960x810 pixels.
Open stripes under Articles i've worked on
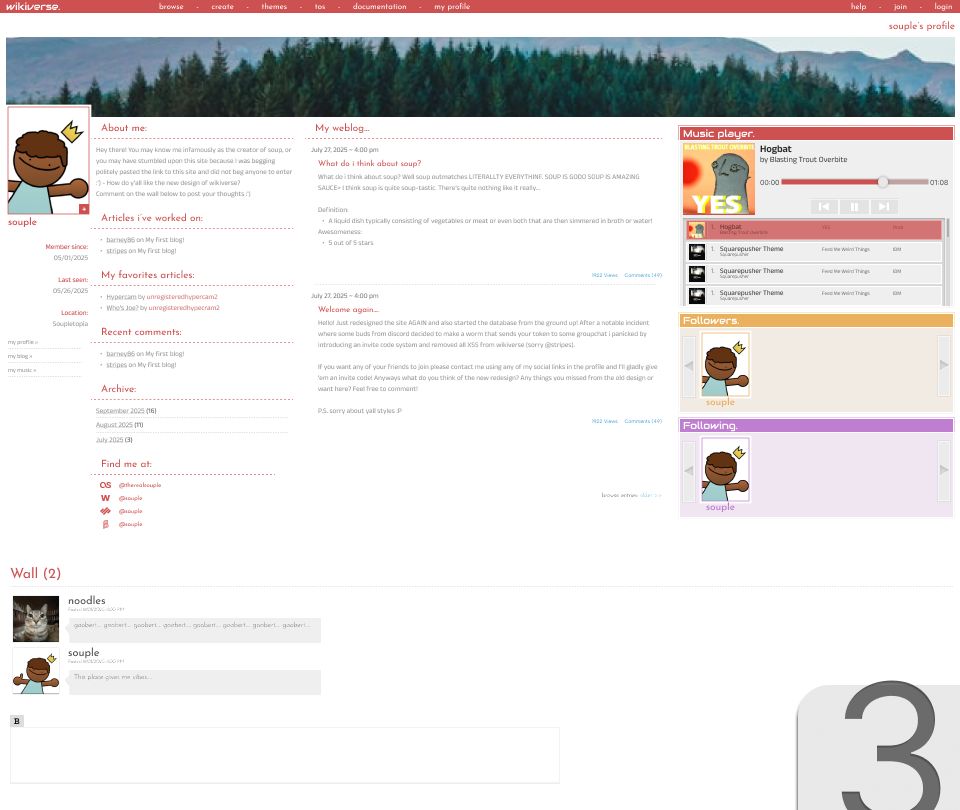[x=116, y=251]
